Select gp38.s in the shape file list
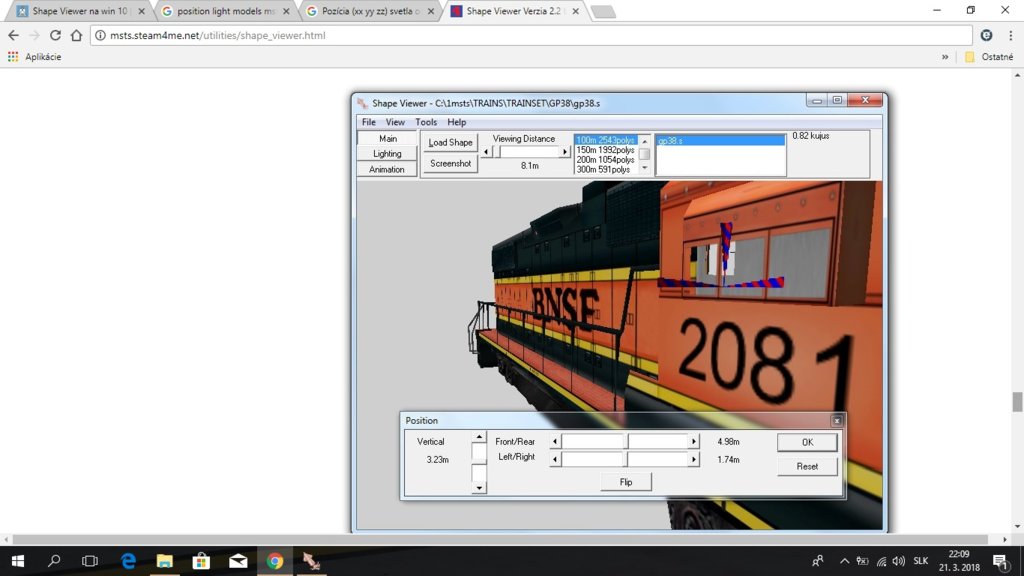 click(x=719, y=141)
